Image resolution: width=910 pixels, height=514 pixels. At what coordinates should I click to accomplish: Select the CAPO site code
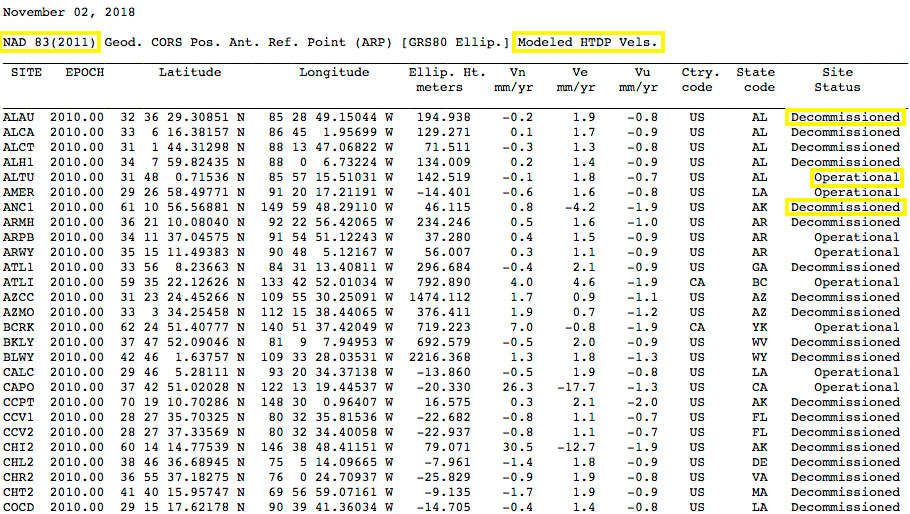[x=19, y=387]
